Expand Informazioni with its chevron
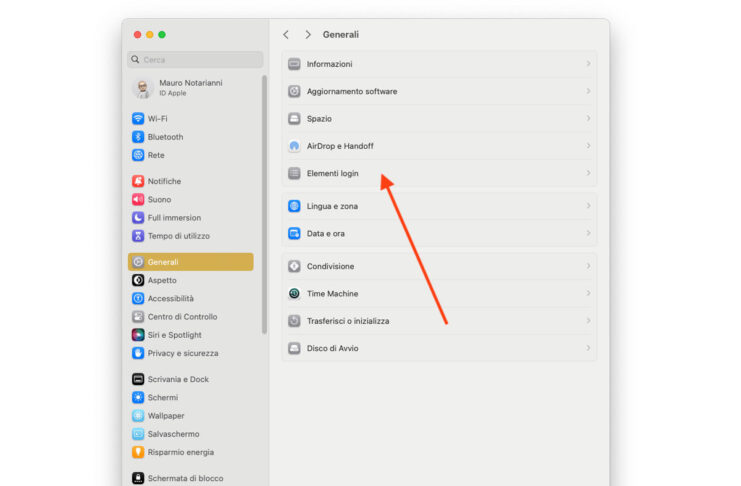 coord(588,63)
